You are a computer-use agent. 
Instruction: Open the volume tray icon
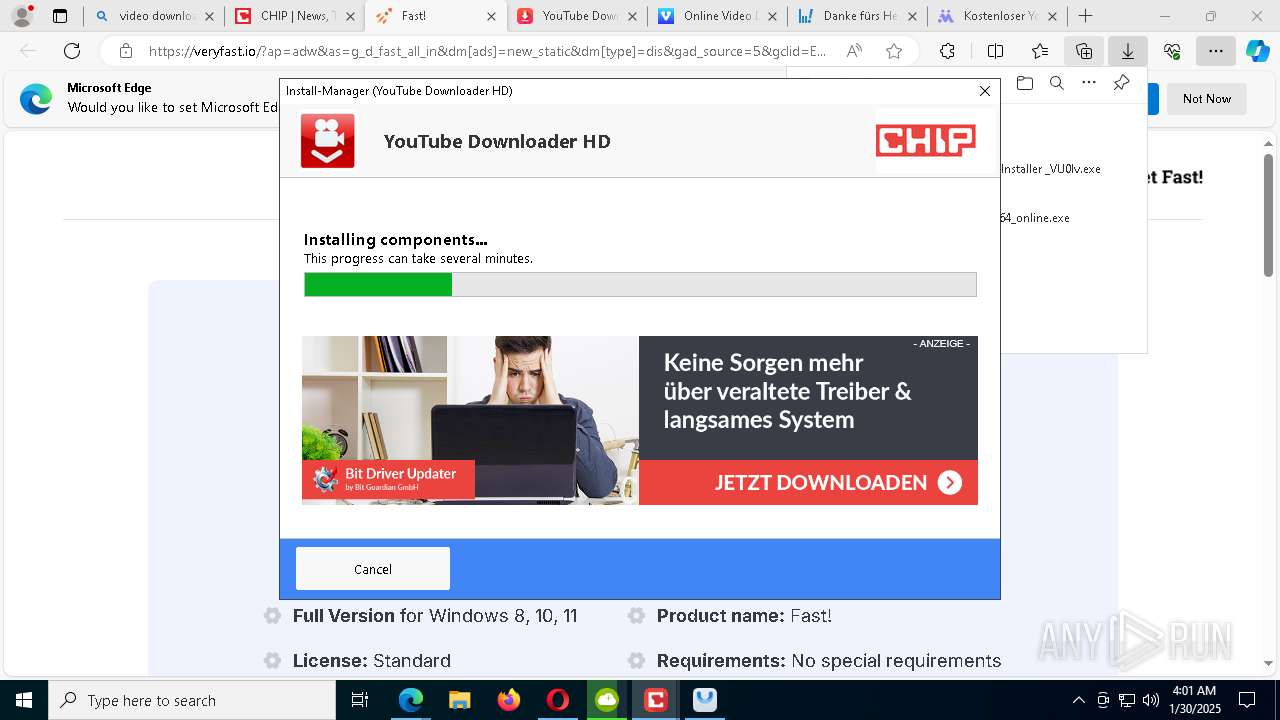(1151, 700)
